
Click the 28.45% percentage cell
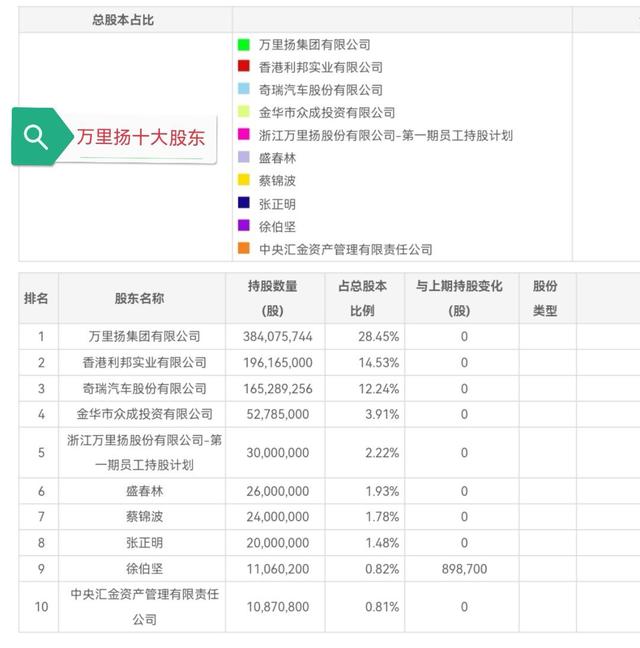378,337
